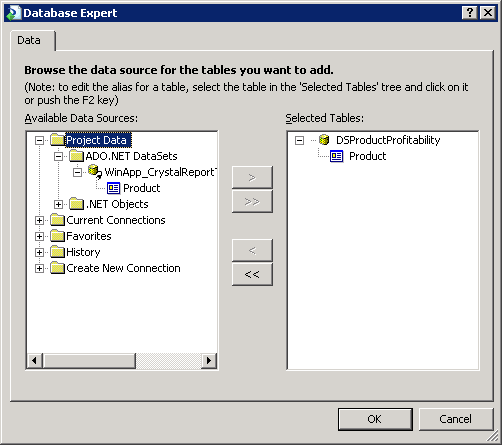502x445 pixels.
Task: Confirm with the OK button
Action: (375, 419)
